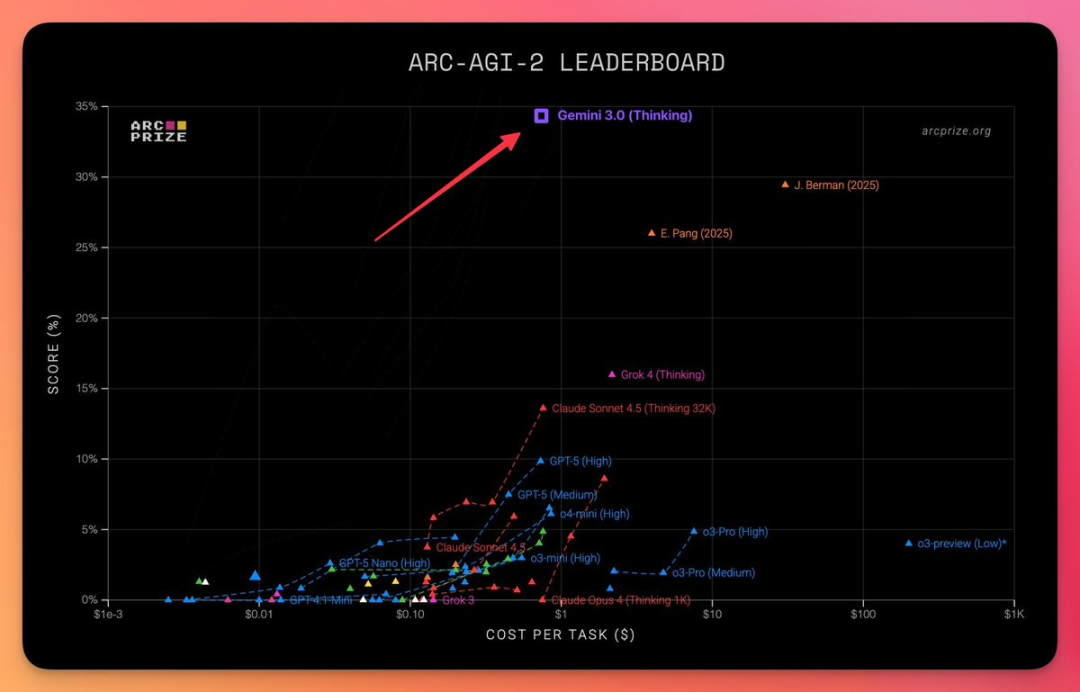
Task: Select the Grok 4 (Thinking) magenta triangle
Action: point(612,374)
